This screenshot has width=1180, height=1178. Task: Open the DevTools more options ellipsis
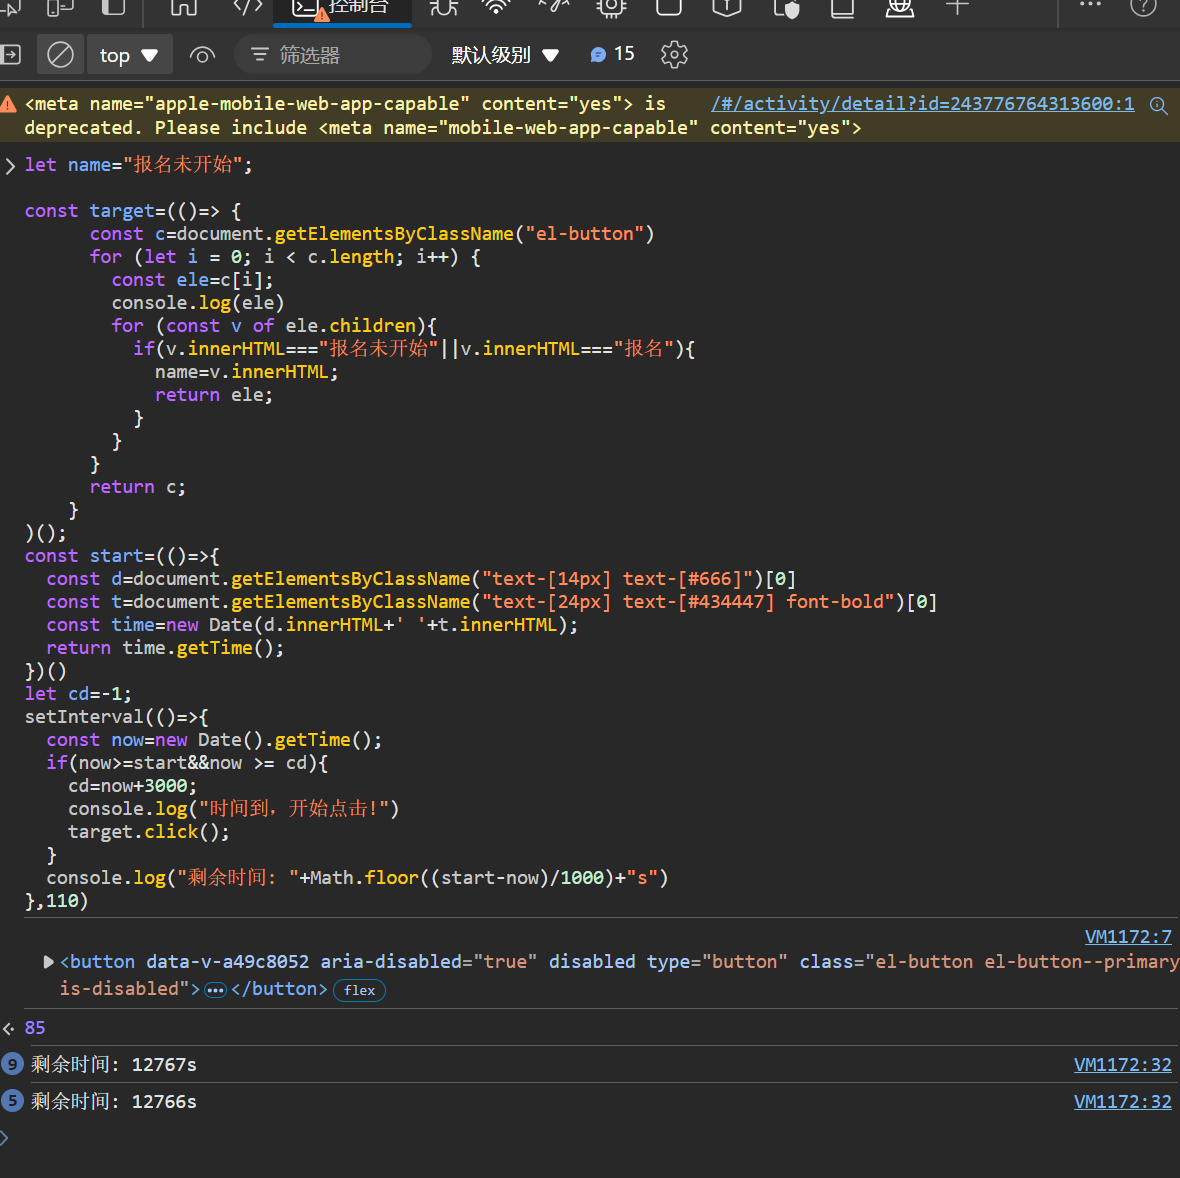(1090, 5)
